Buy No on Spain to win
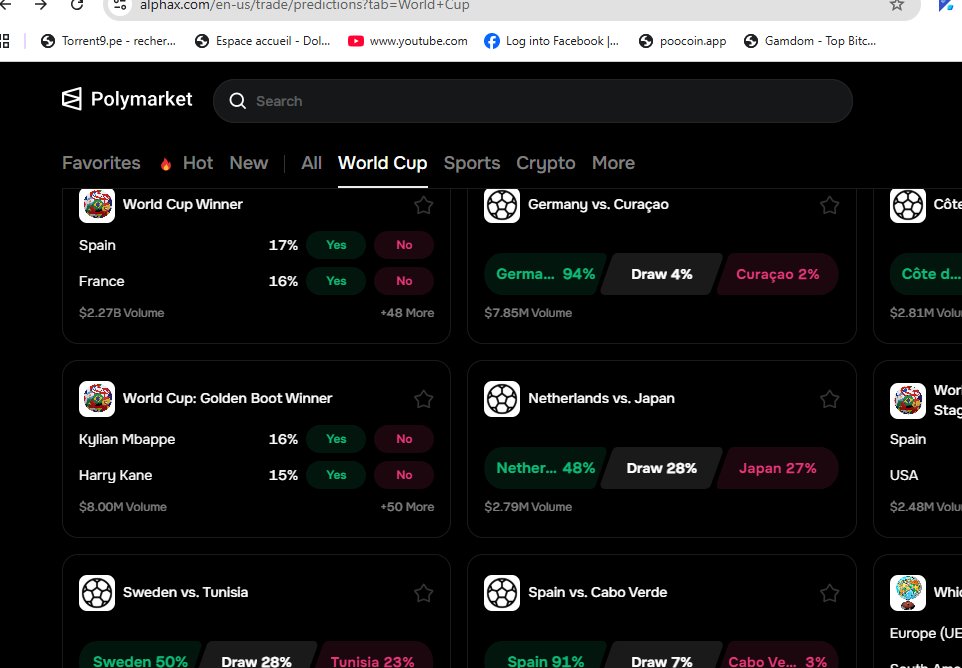The width and height of the screenshot is (962, 668). point(404,245)
